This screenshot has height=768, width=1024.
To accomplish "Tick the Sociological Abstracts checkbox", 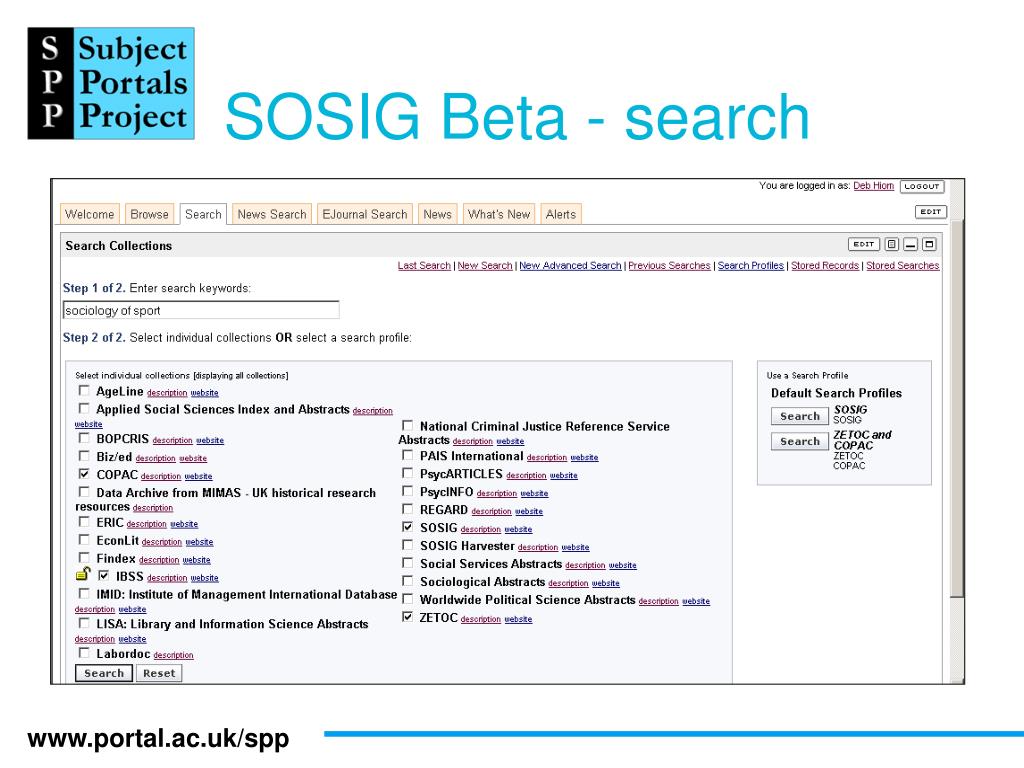I will click(408, 581).
